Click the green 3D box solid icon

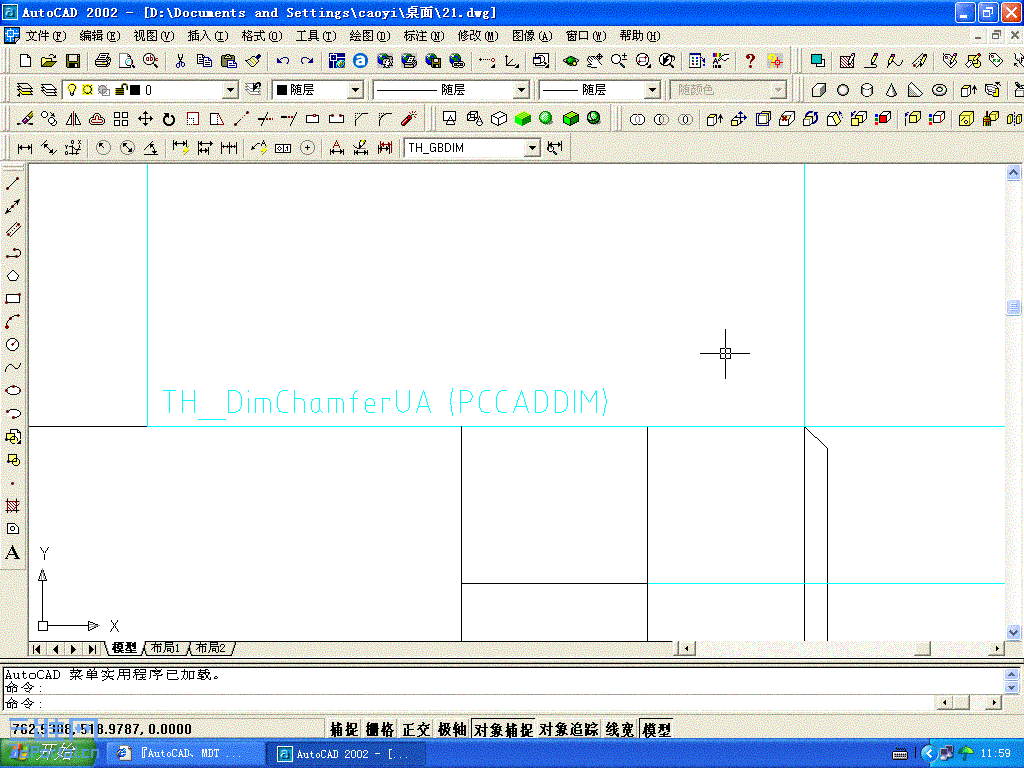click(x=522, y=119)
